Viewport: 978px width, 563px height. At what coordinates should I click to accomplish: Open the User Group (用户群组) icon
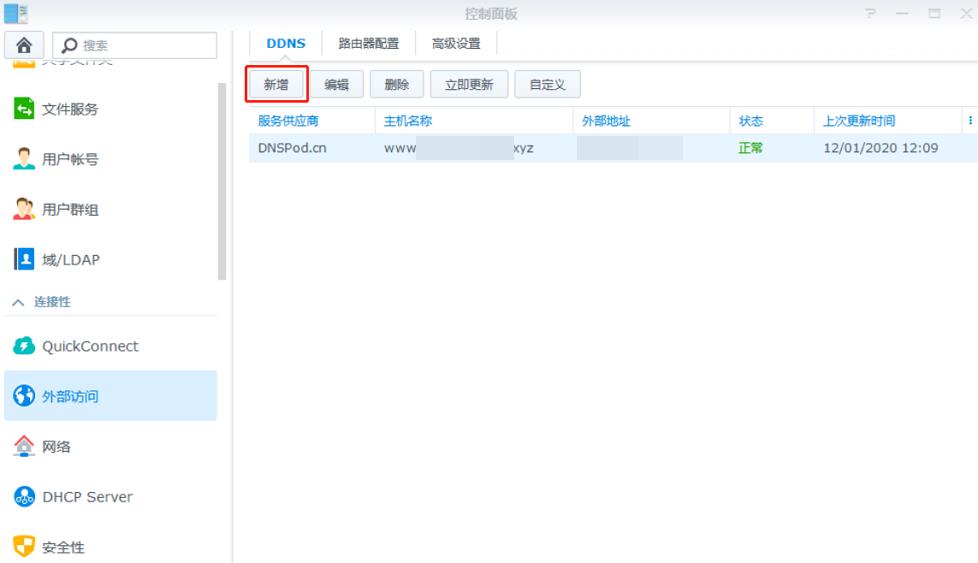pyautogui.click(x=24, y=209)
